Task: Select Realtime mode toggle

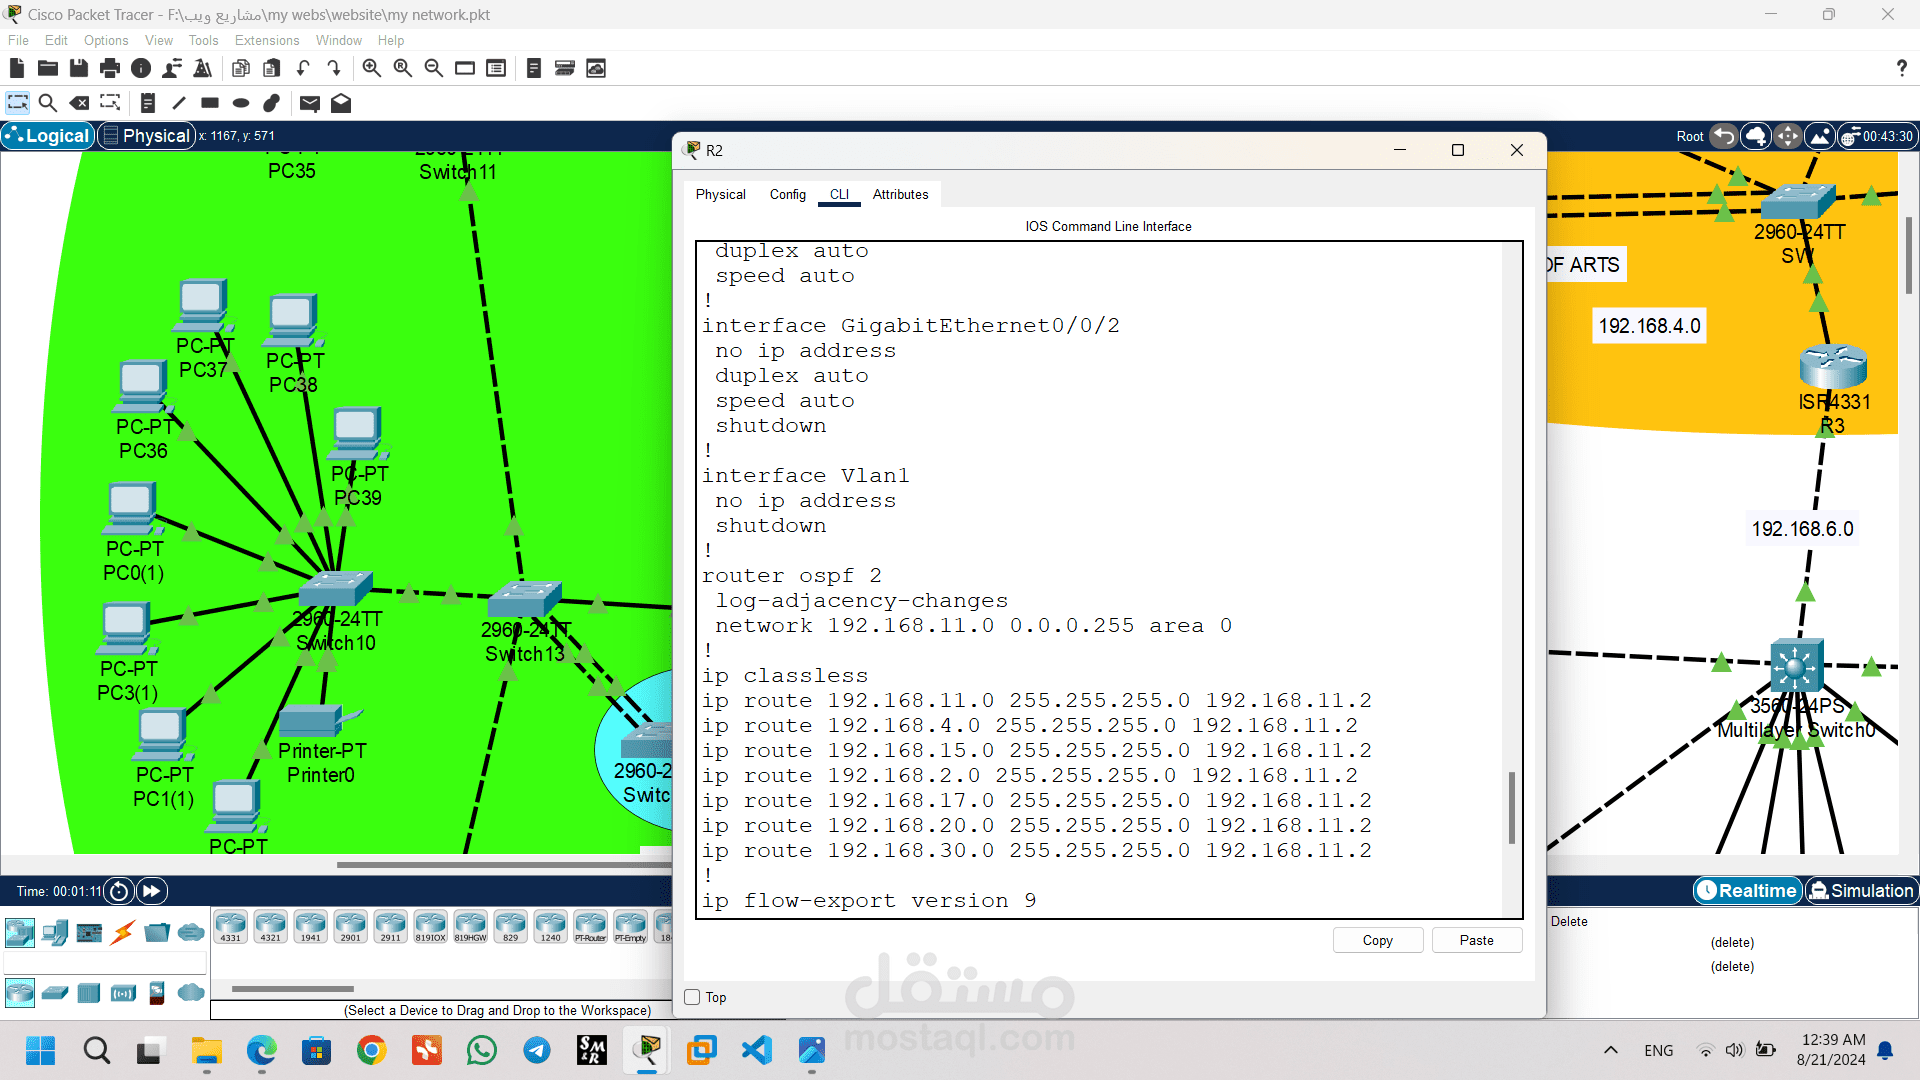Action: click(x=1747, y=891)
